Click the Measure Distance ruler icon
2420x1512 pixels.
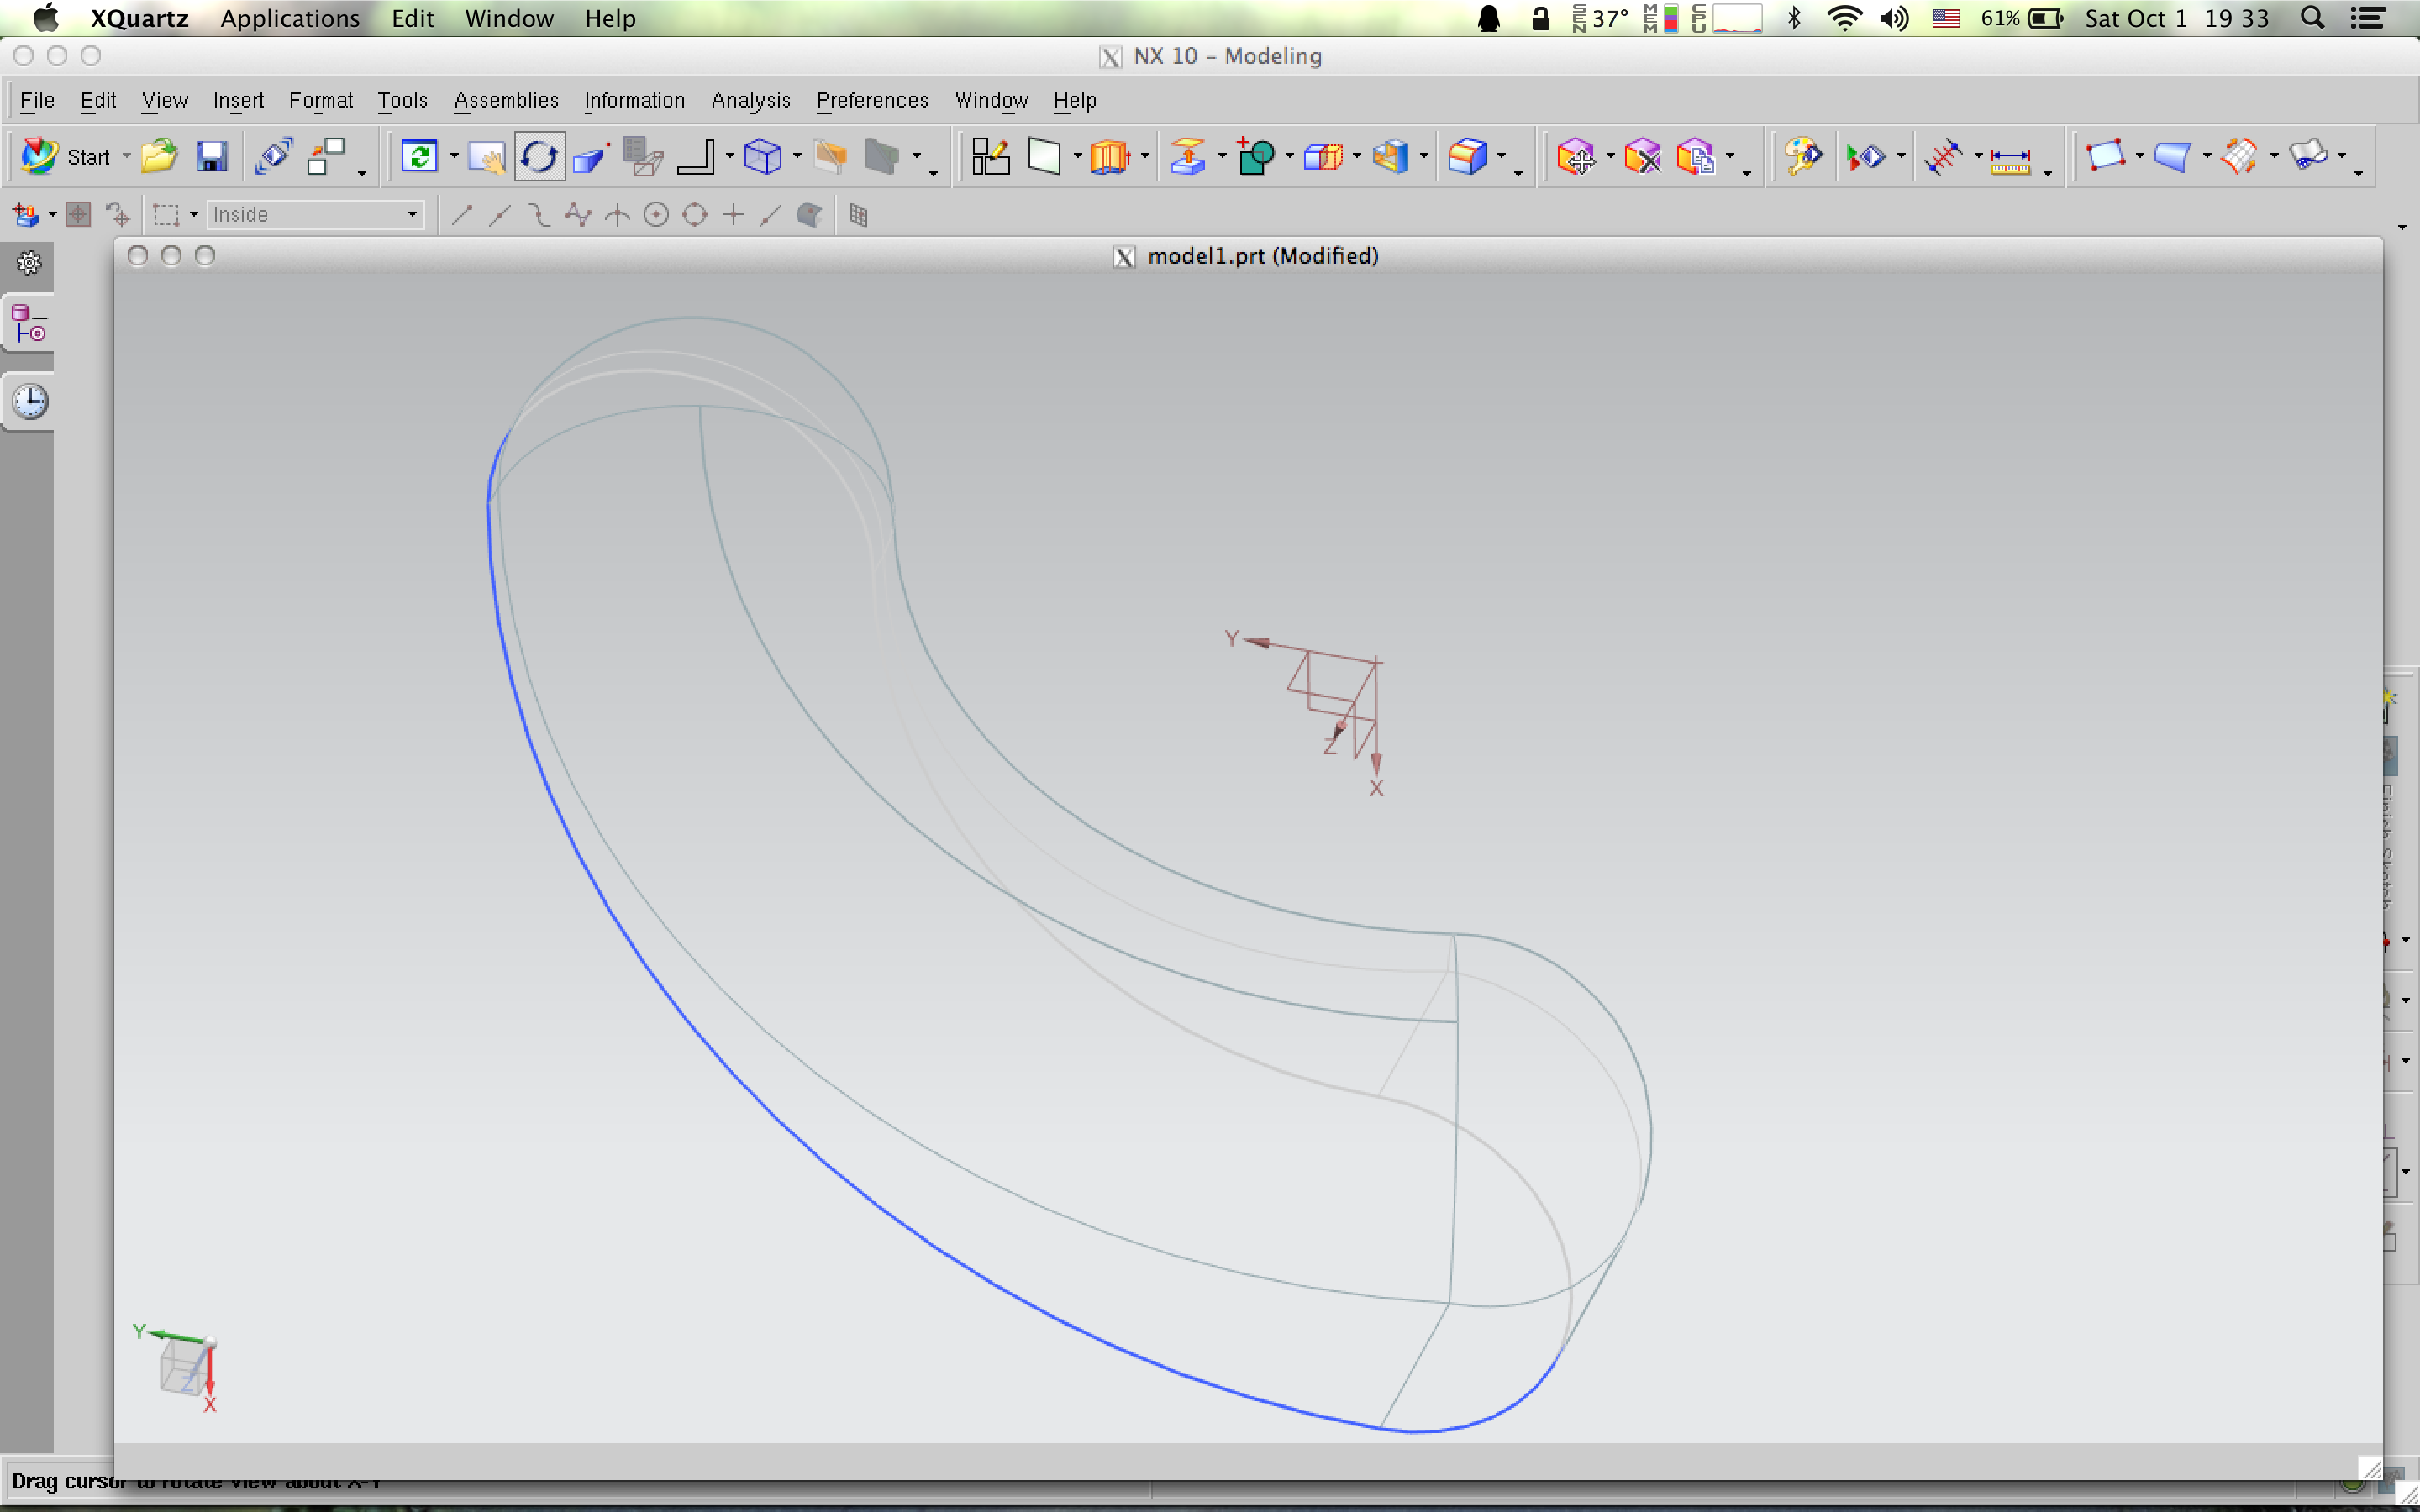coord(2010,159)
